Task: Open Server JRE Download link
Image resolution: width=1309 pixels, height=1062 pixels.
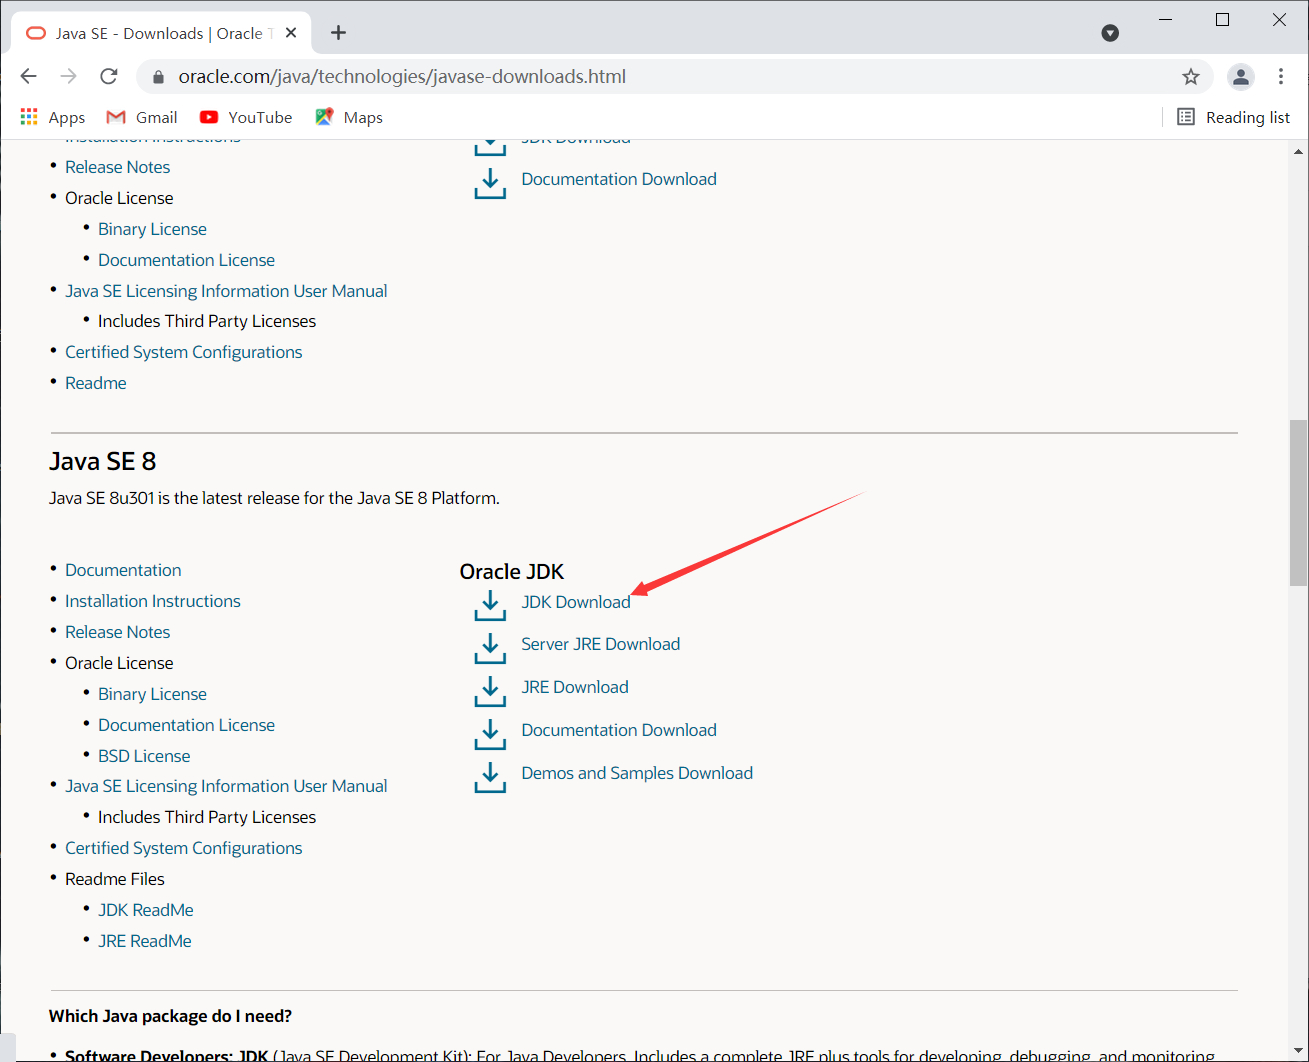Action: tap(601, 644)
